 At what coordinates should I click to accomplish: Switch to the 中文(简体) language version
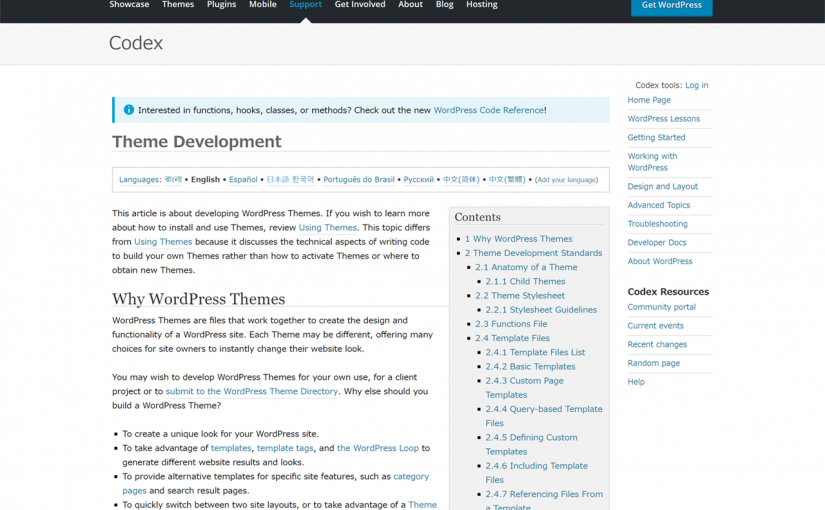461,179
